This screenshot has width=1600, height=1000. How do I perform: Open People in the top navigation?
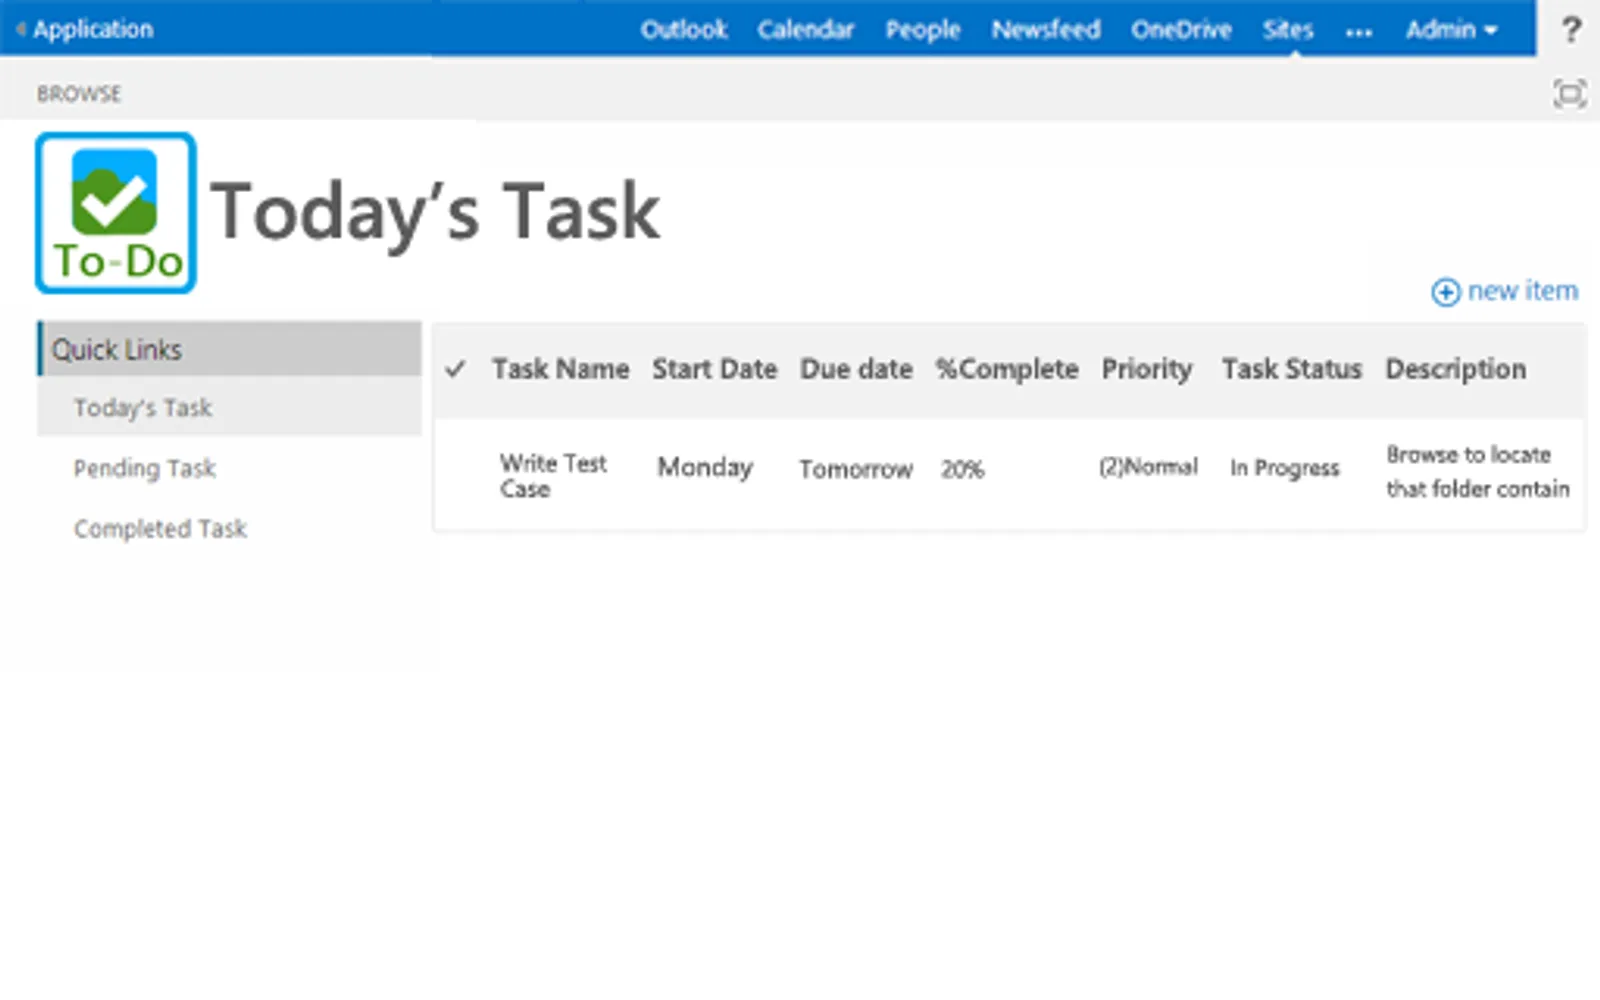(923, 30)
